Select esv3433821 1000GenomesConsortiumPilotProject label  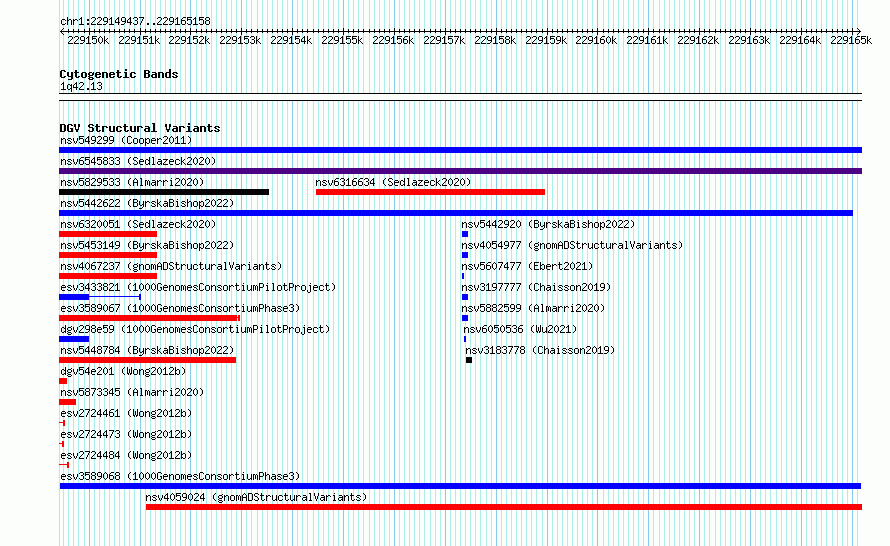[x=198, y=287]
